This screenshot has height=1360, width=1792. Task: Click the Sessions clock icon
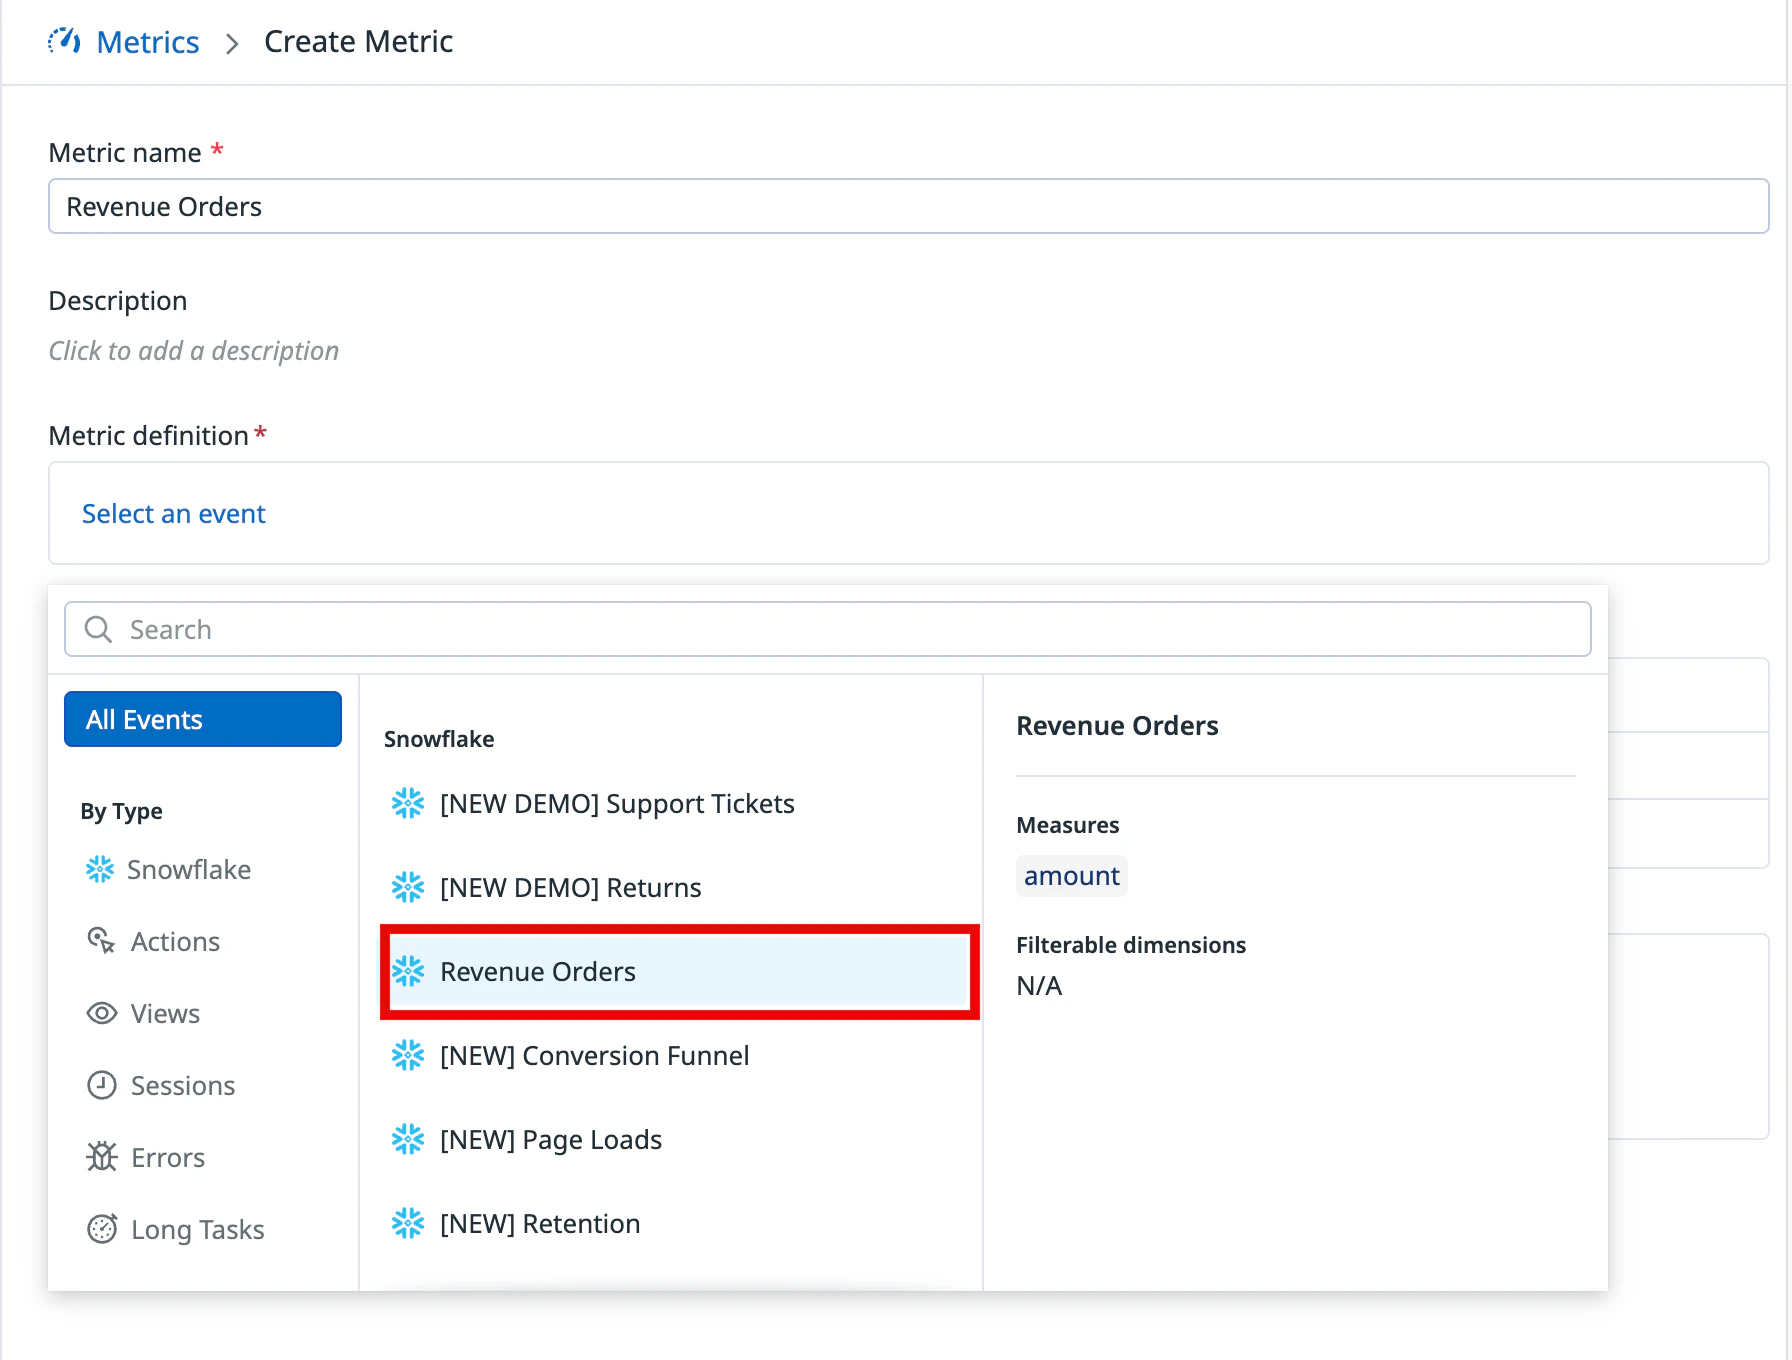pos(101,1085)
